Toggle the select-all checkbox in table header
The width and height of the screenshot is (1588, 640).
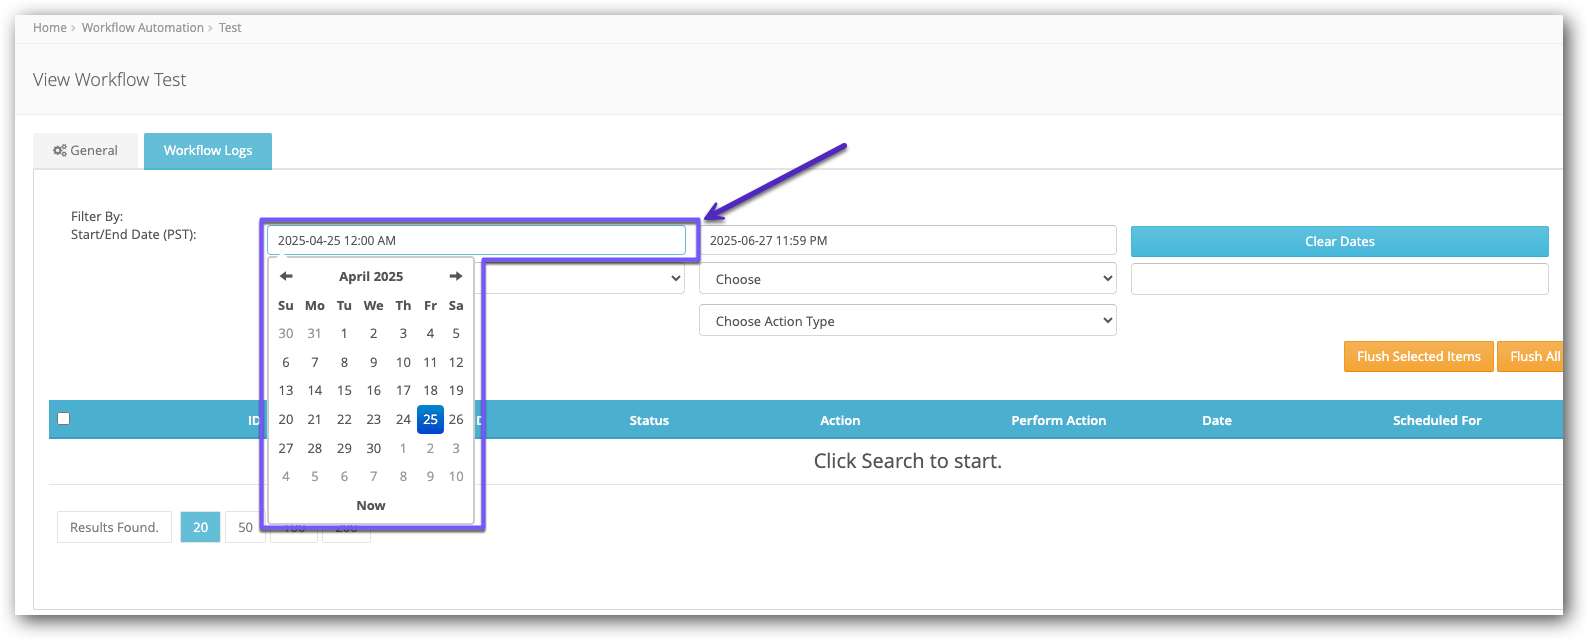click(64, 419)
